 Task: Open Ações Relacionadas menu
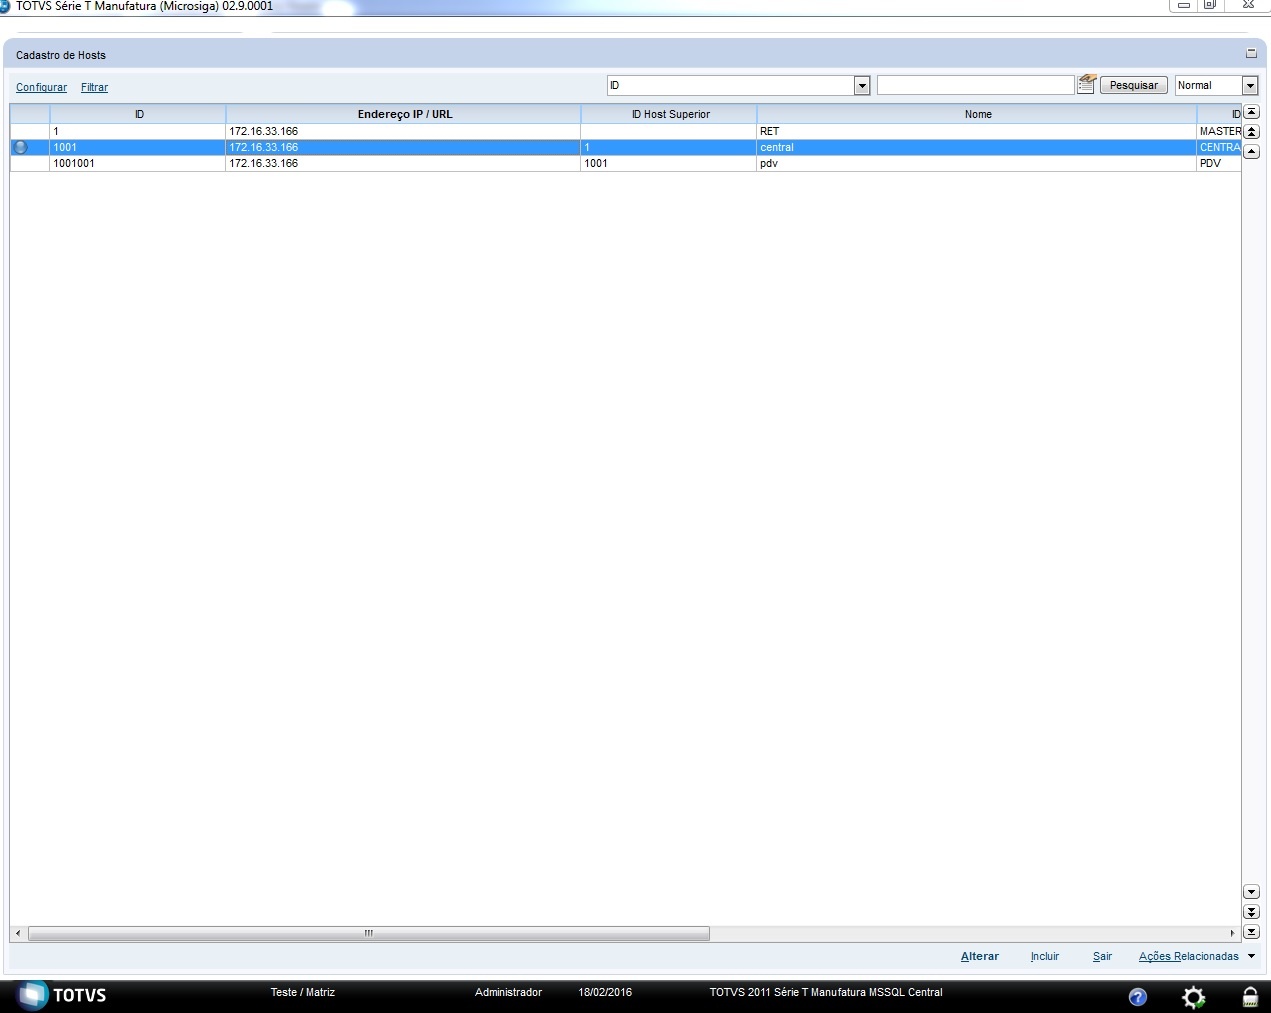(x=1189, y=957)
